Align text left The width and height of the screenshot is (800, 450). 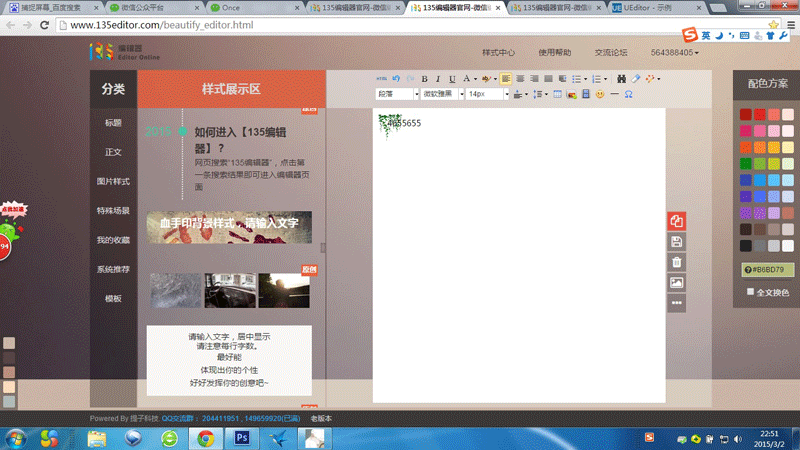coord(506,79)
